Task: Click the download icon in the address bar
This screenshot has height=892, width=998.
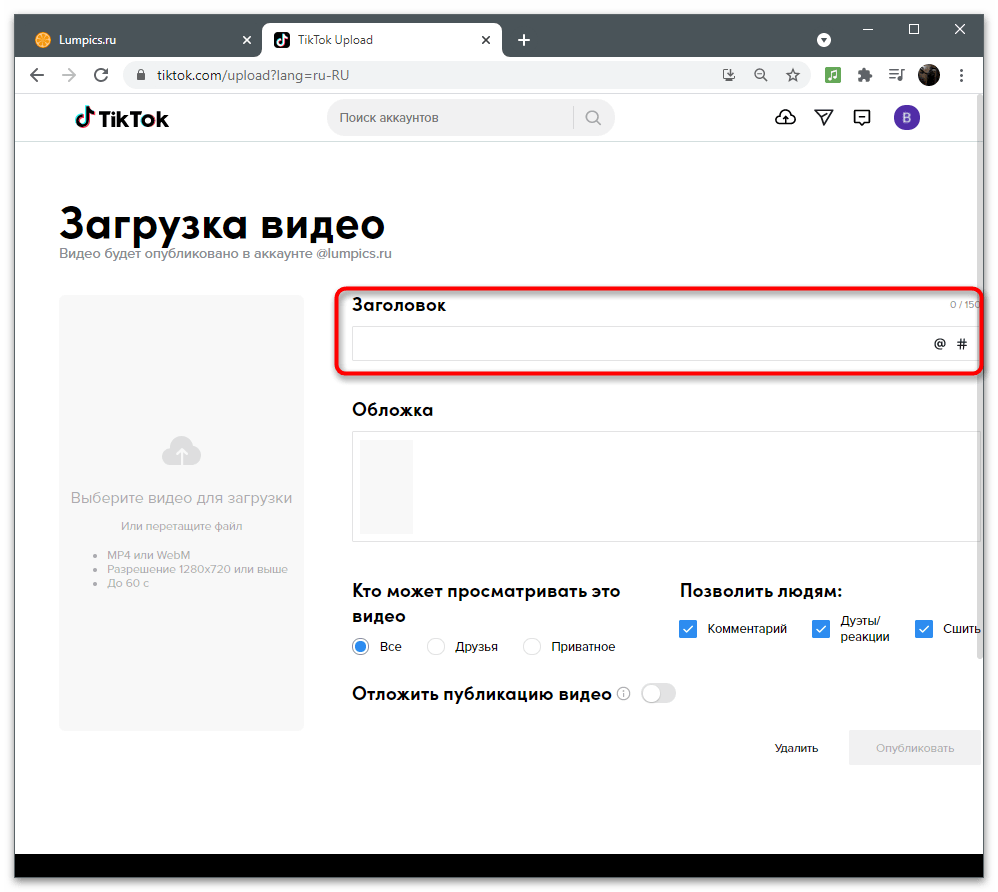Action: tap(728, 74)
